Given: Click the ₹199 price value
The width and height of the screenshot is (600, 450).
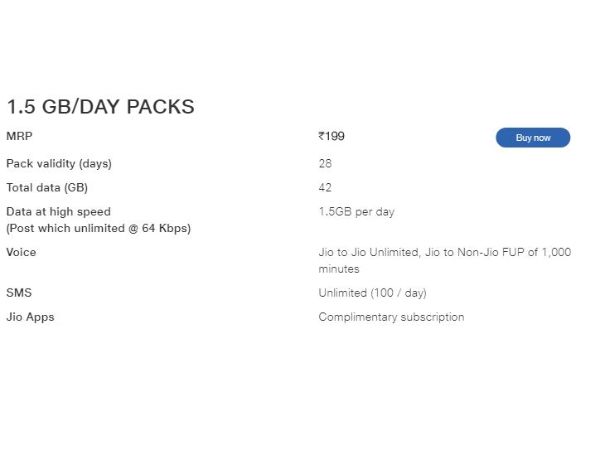Looking at the screenshot, I should (x=332, y=137).
